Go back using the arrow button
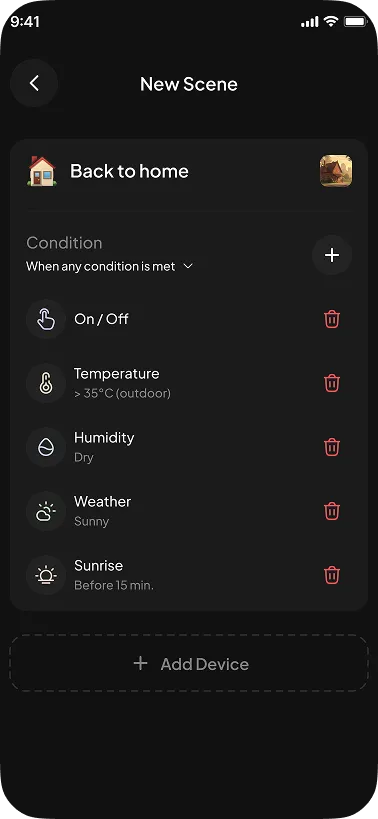Screen dimensions: 378x819 [x=34, y=84]
